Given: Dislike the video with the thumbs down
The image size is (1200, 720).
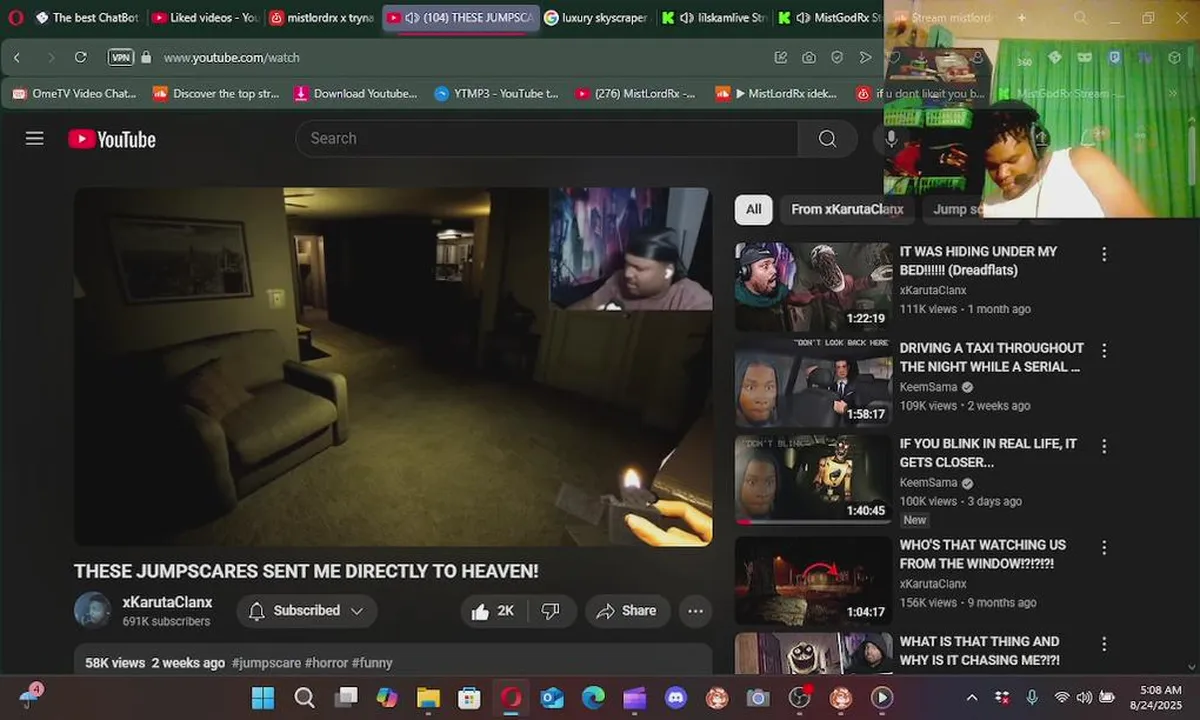Looking at the screenshot, I should 551,610.
